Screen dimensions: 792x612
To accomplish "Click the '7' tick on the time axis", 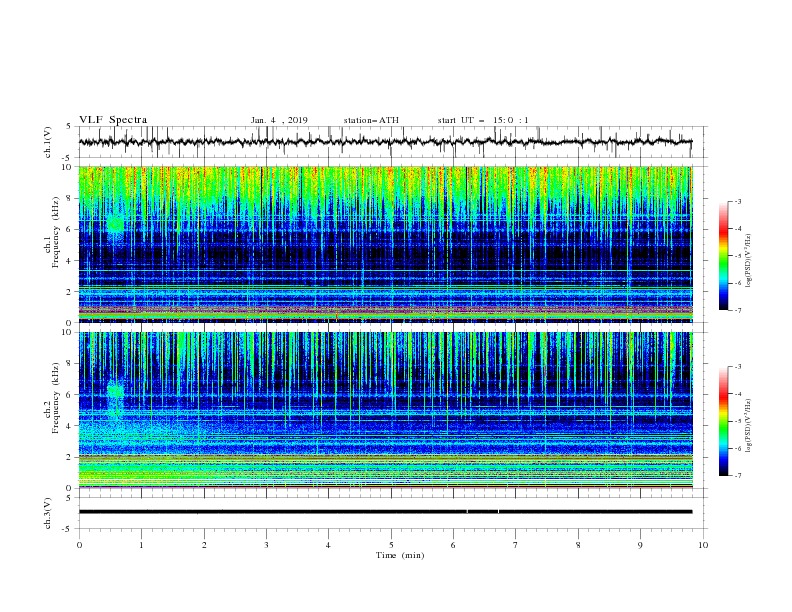I will point(516,545).
